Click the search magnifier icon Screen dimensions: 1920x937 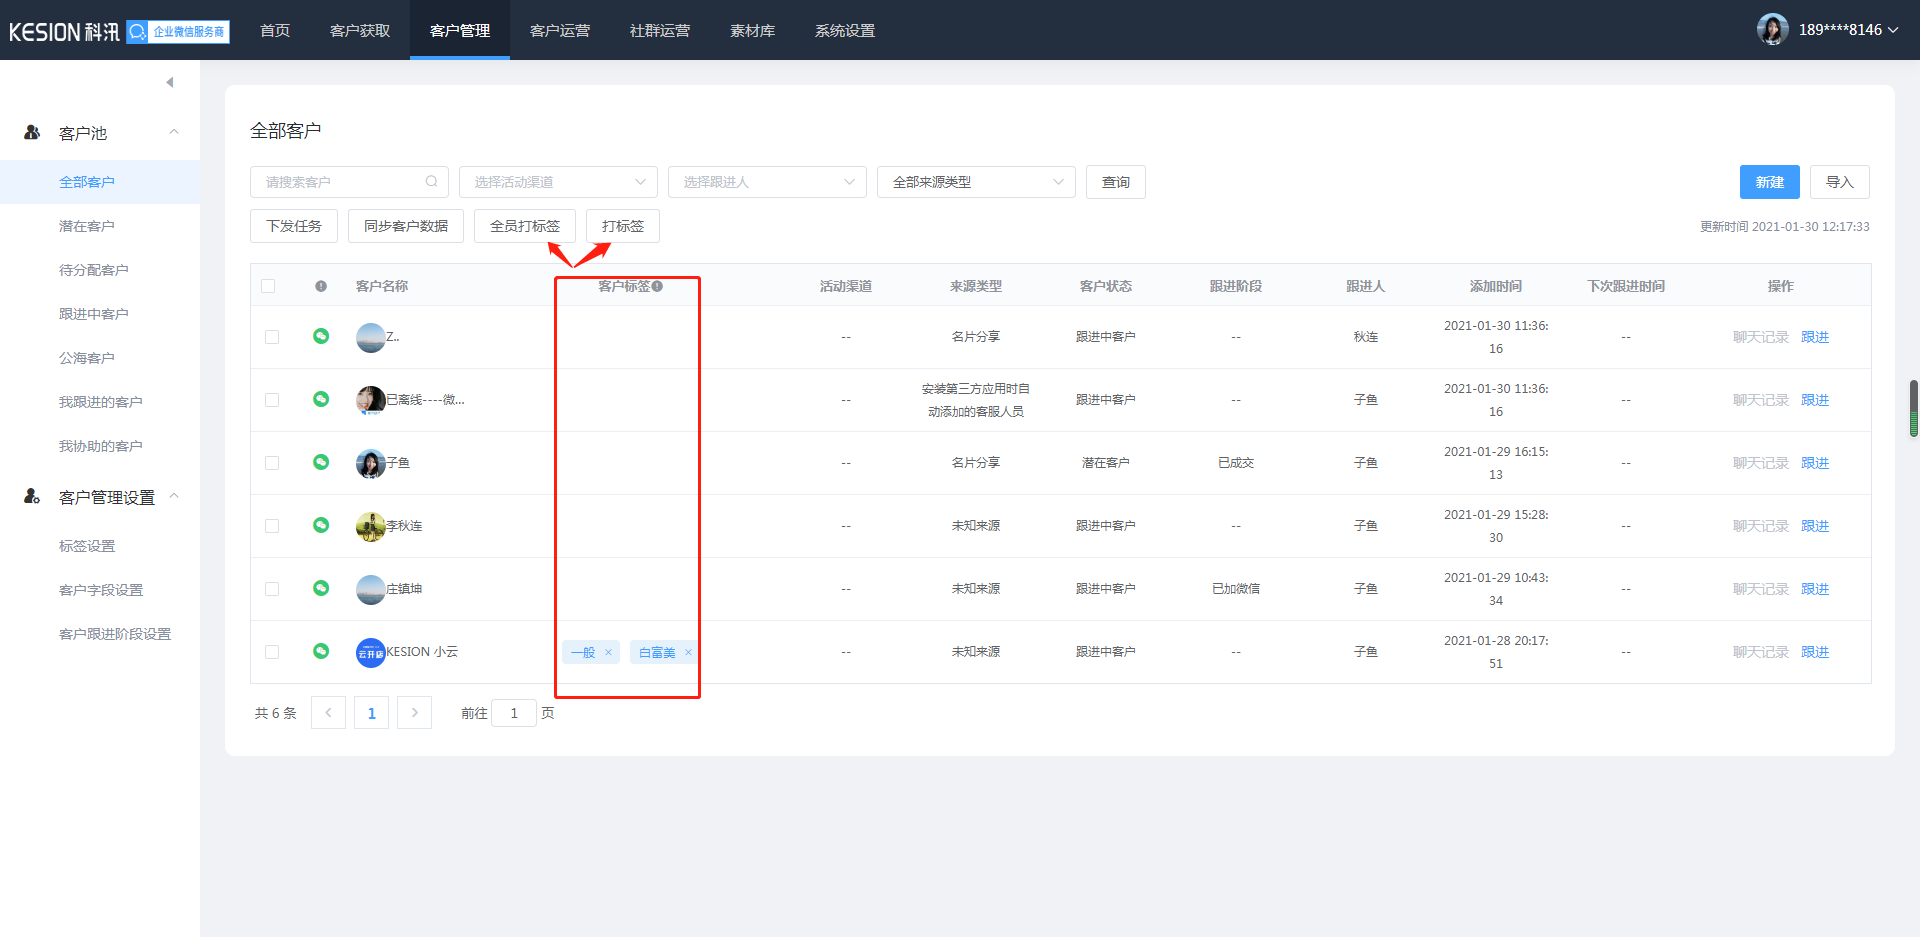pyautogui.click(x=431, y=182)
